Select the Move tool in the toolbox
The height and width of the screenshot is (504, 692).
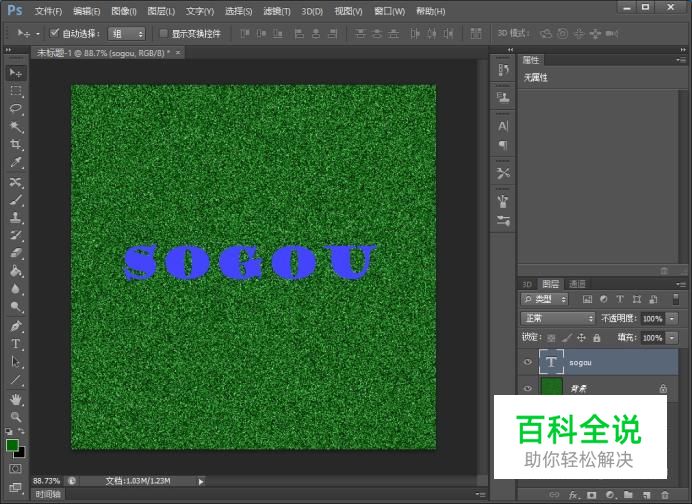[16, 73]
